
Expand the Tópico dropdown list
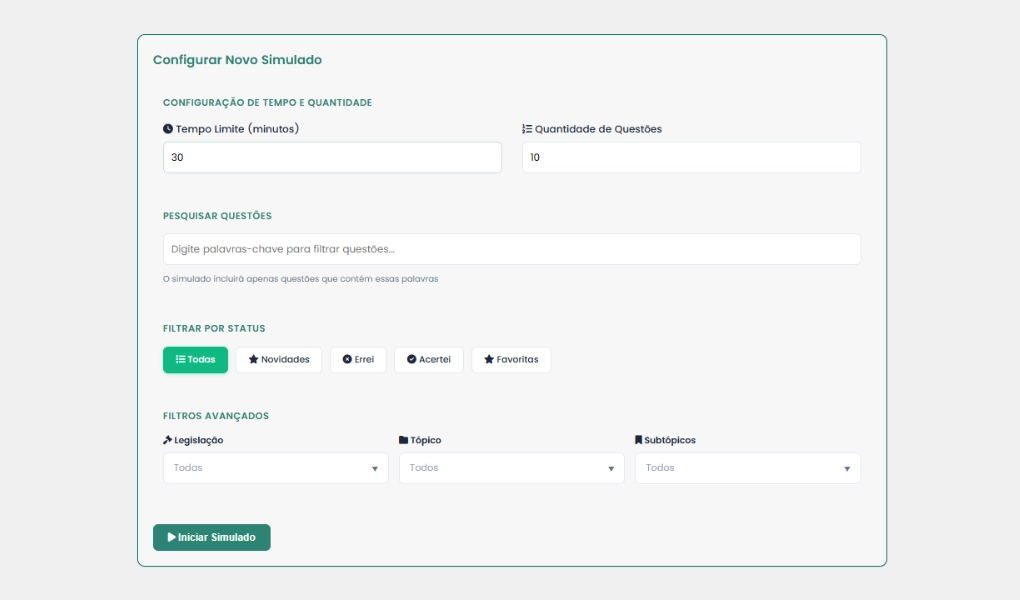(511, 468)
